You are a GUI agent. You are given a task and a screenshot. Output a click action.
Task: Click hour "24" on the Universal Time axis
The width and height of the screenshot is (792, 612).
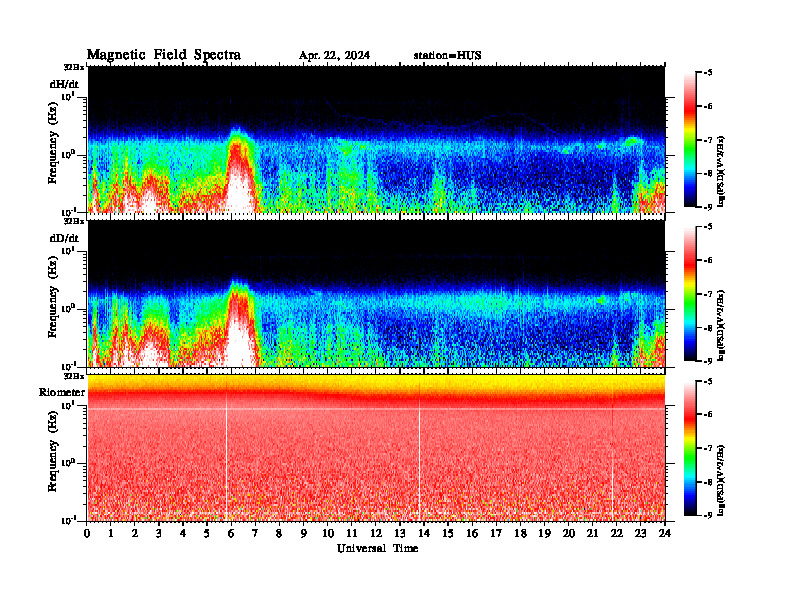[x=665, y=533]
